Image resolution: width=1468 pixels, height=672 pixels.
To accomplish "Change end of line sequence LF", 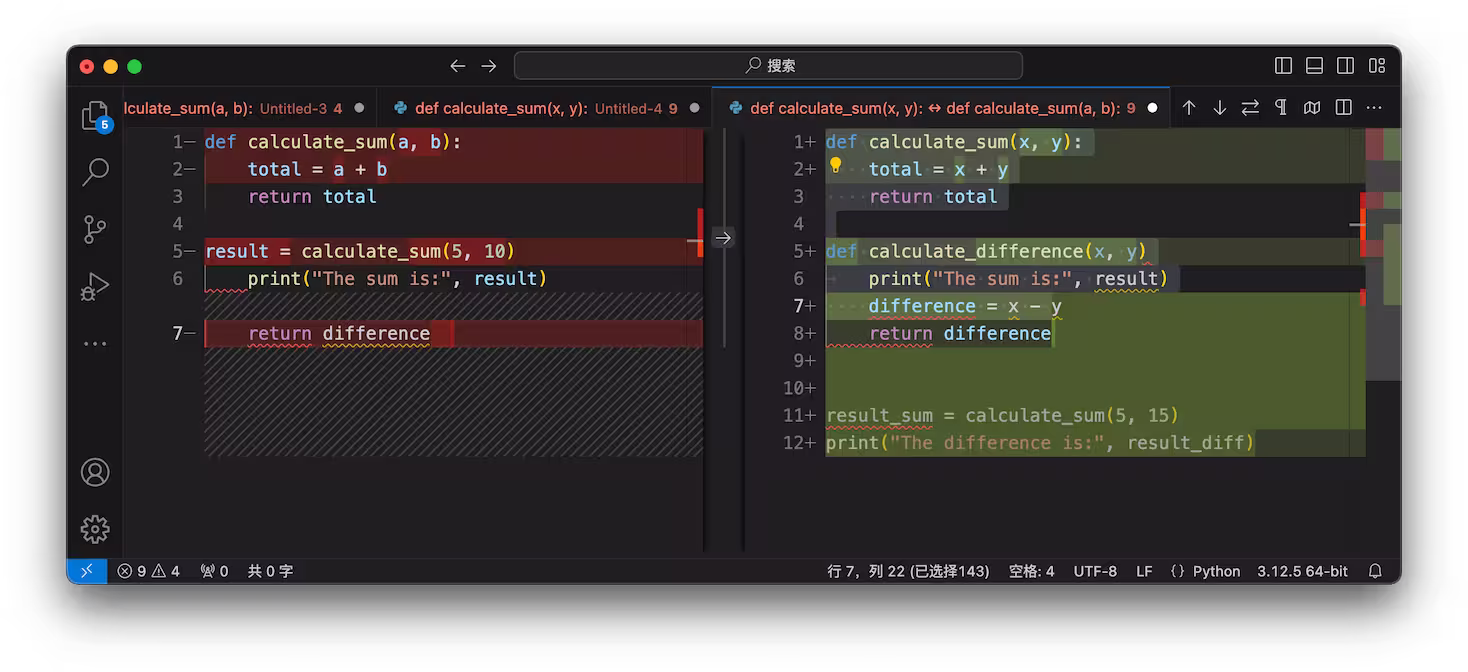I will 1144,571.
